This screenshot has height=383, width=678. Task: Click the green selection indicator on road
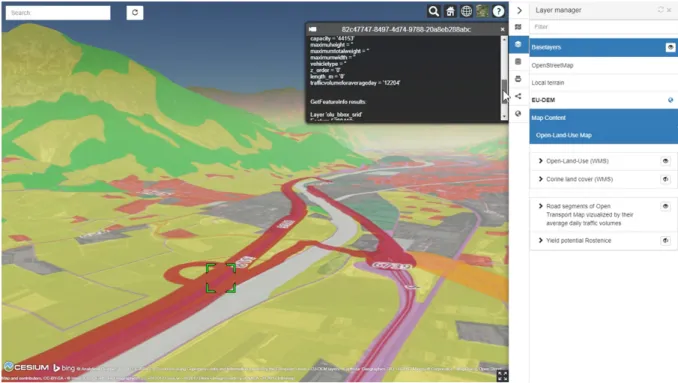pos(221,278)
